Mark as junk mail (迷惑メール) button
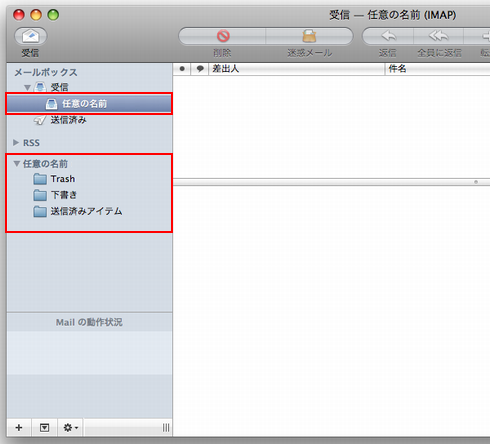Screen dimensions: 490x444 (309, 36)
